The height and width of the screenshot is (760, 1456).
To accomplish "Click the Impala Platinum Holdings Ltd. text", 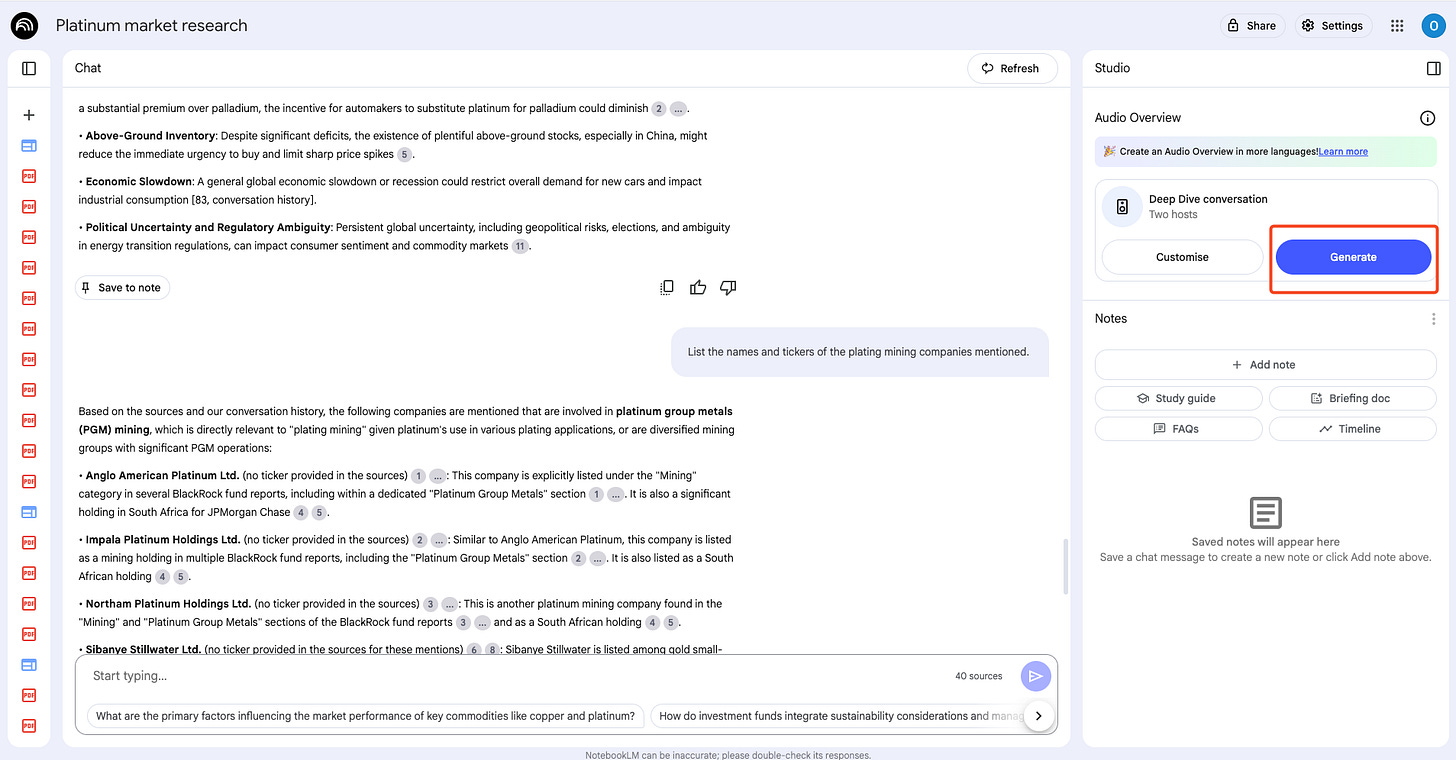I will [162, 540].
